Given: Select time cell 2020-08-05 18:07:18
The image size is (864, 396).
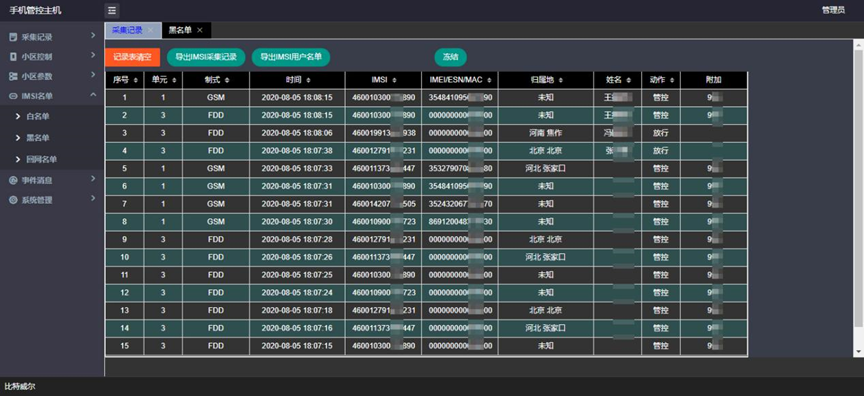Looking at the screenshot, I should point(297,311).
